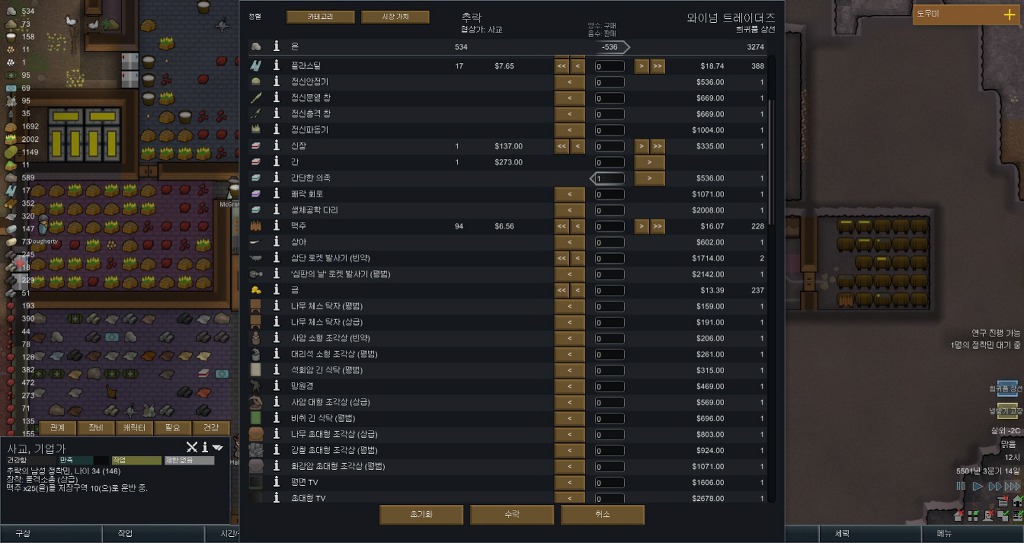Viewport: 1024px width, 543px height.
Task: Click the $2678.00 price of 초대형 TV
Action: [708, 498]
